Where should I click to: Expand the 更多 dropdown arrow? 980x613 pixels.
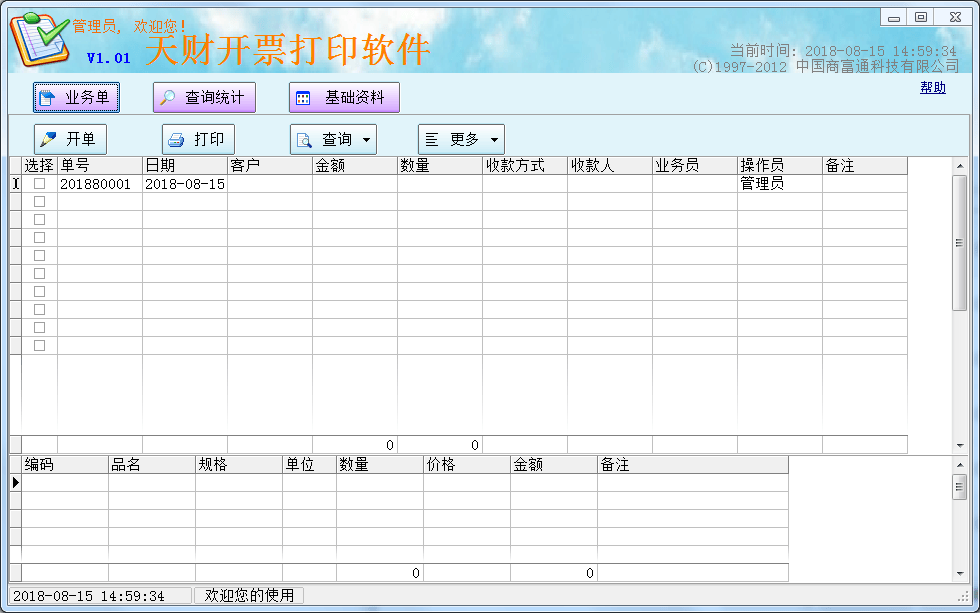494,140
